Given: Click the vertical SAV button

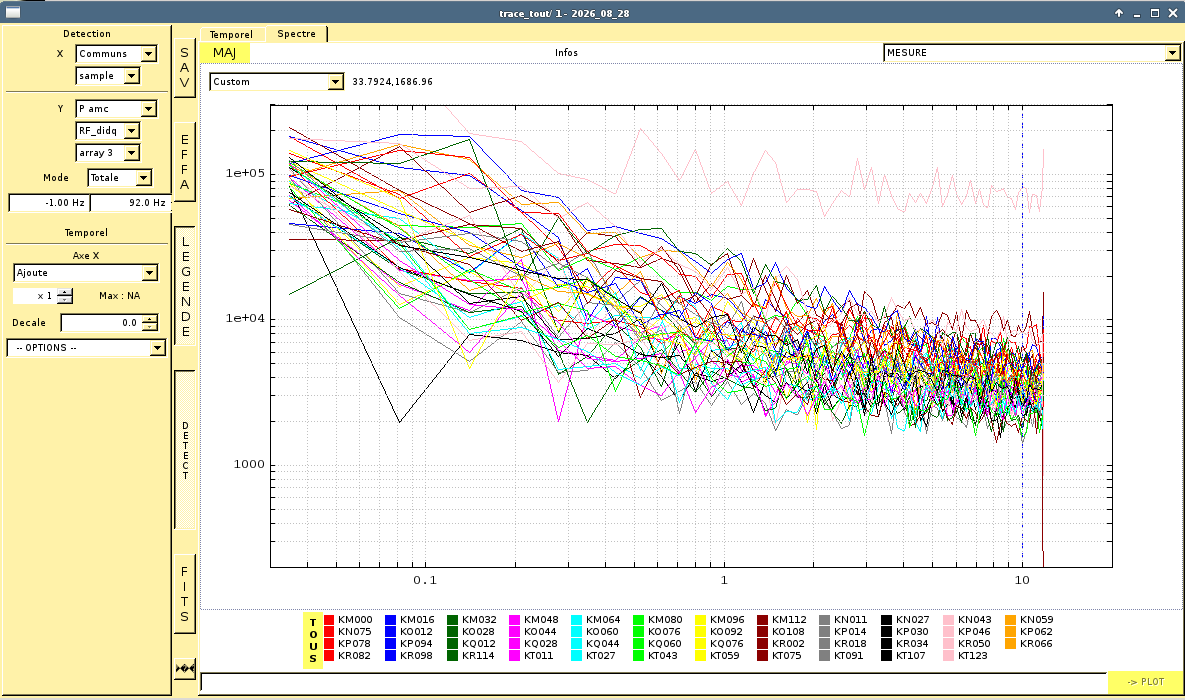Looking at the screenshot, I should tap(184, 68).
